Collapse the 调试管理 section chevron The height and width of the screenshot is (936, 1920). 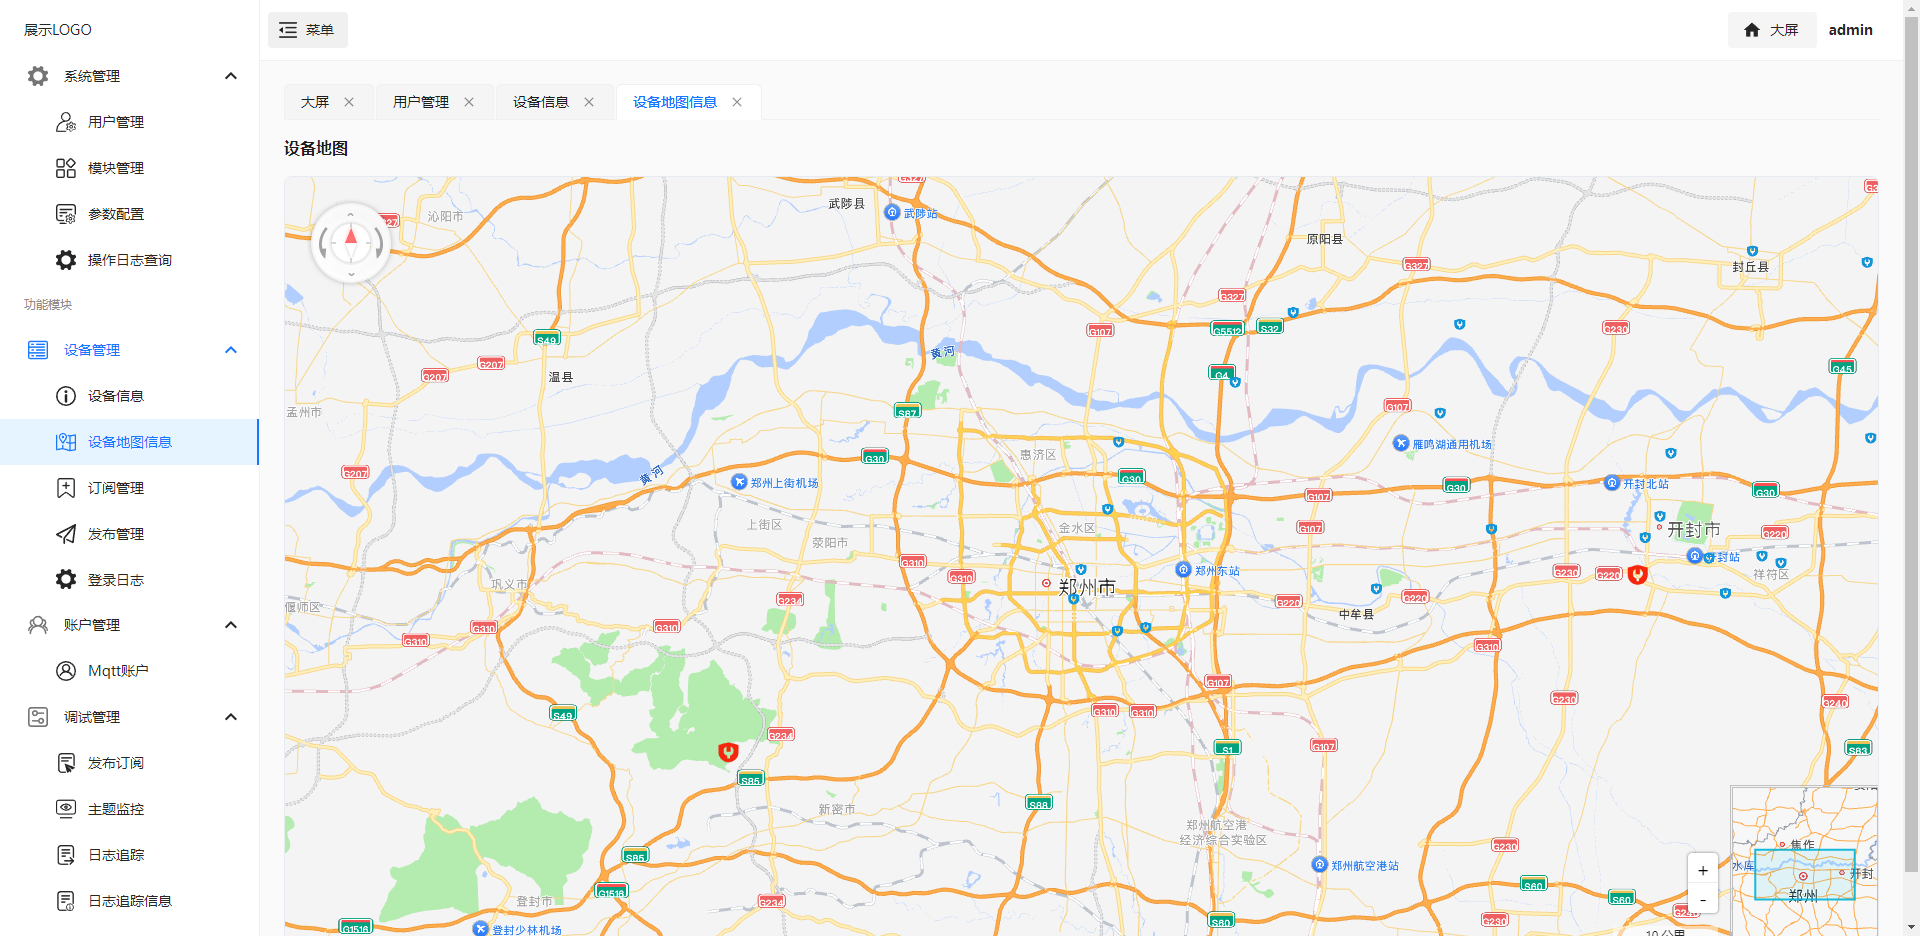[231, 717]
